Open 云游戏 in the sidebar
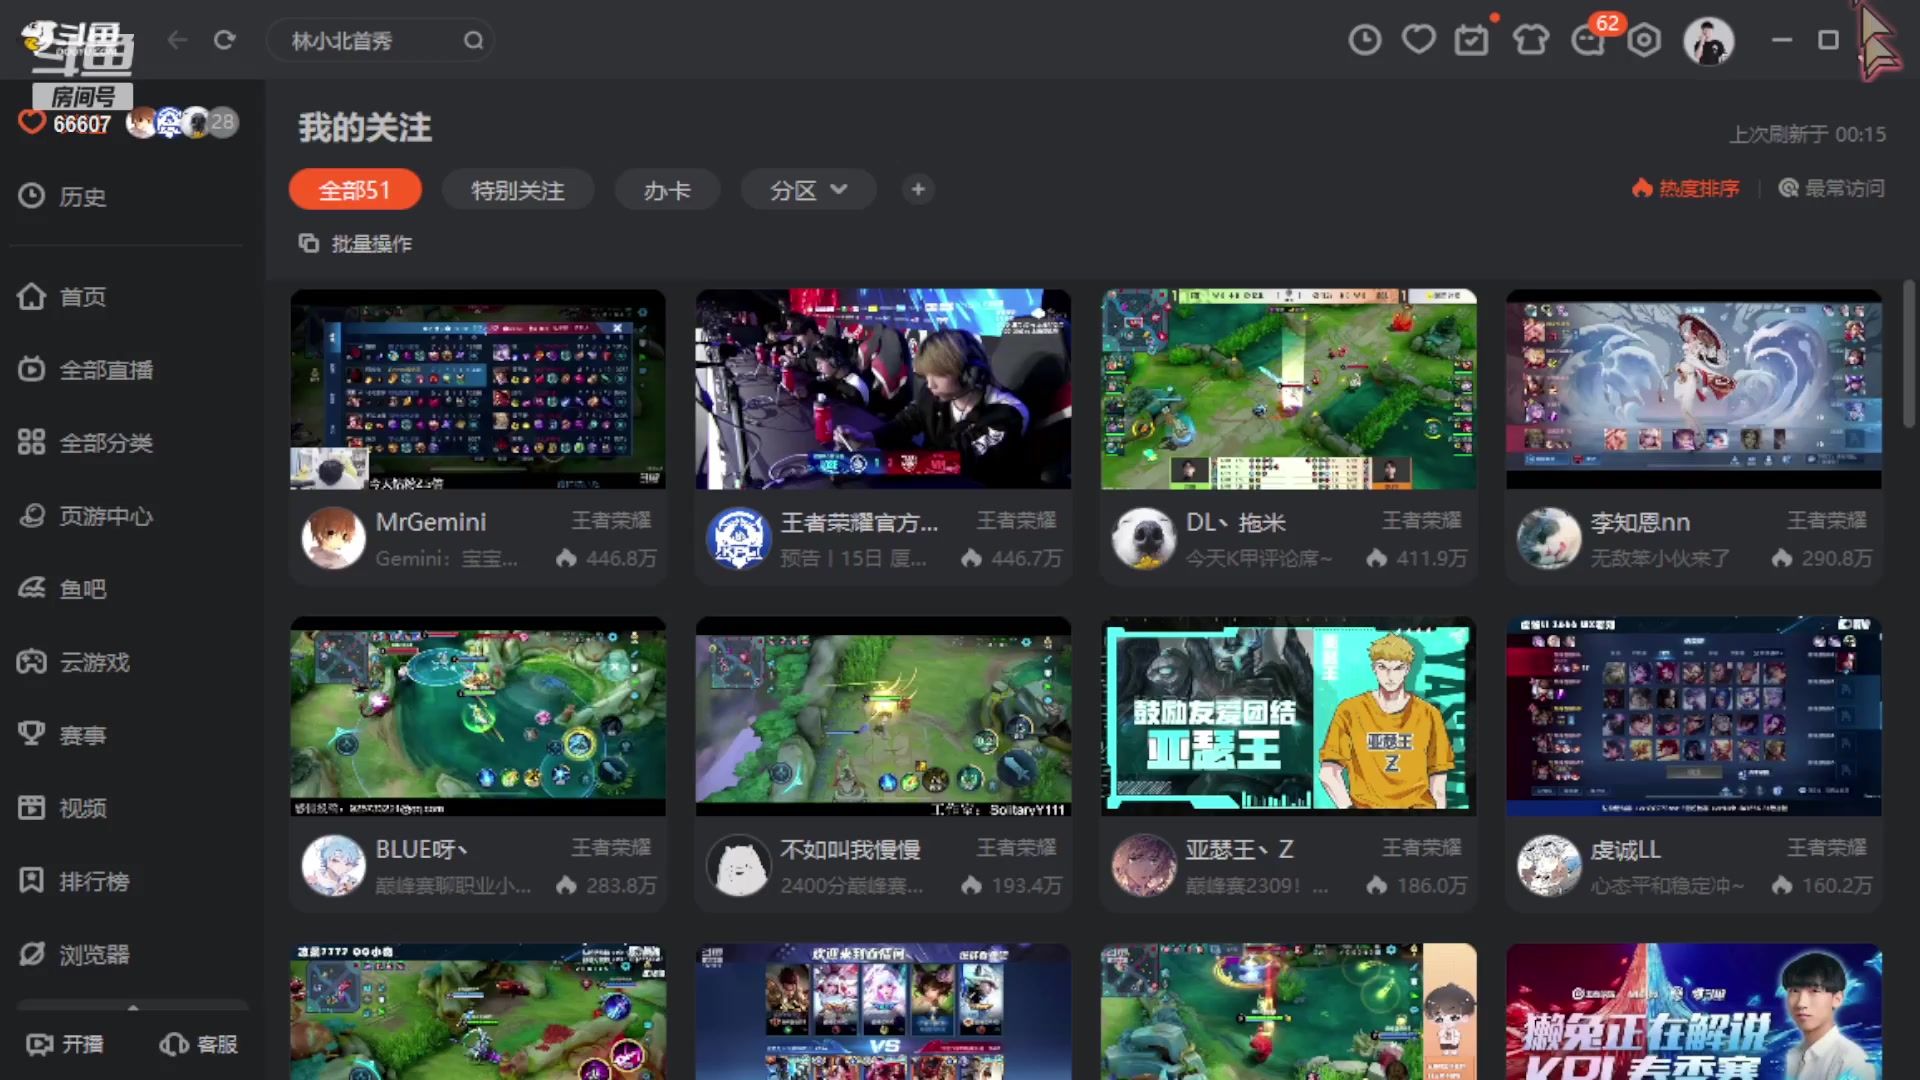This screenshot has width=1920, height=1080. coord(74,662)
